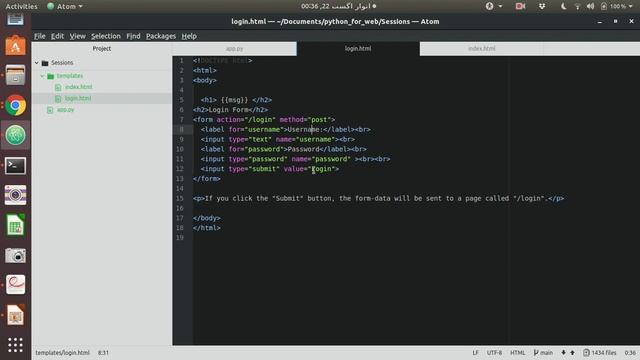Open the red swirl app in the dock
This screenshot has height=360, width=640.
(15, 284)
